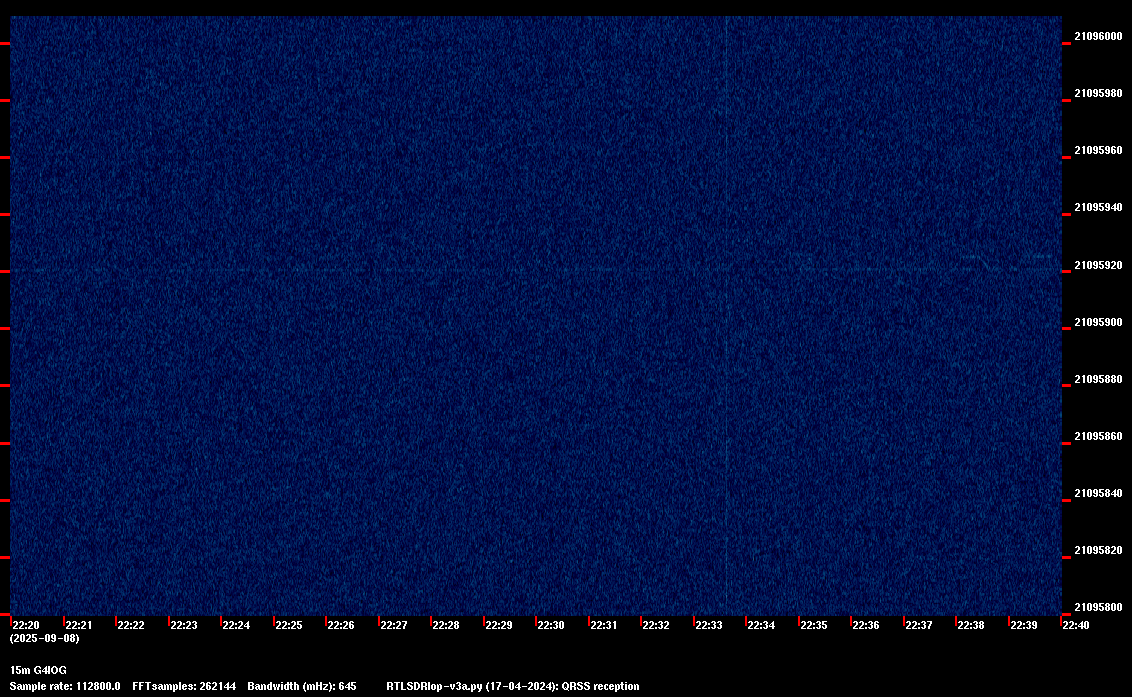
Task: Click the 22:21 time axis label
Action: [79, 625]
